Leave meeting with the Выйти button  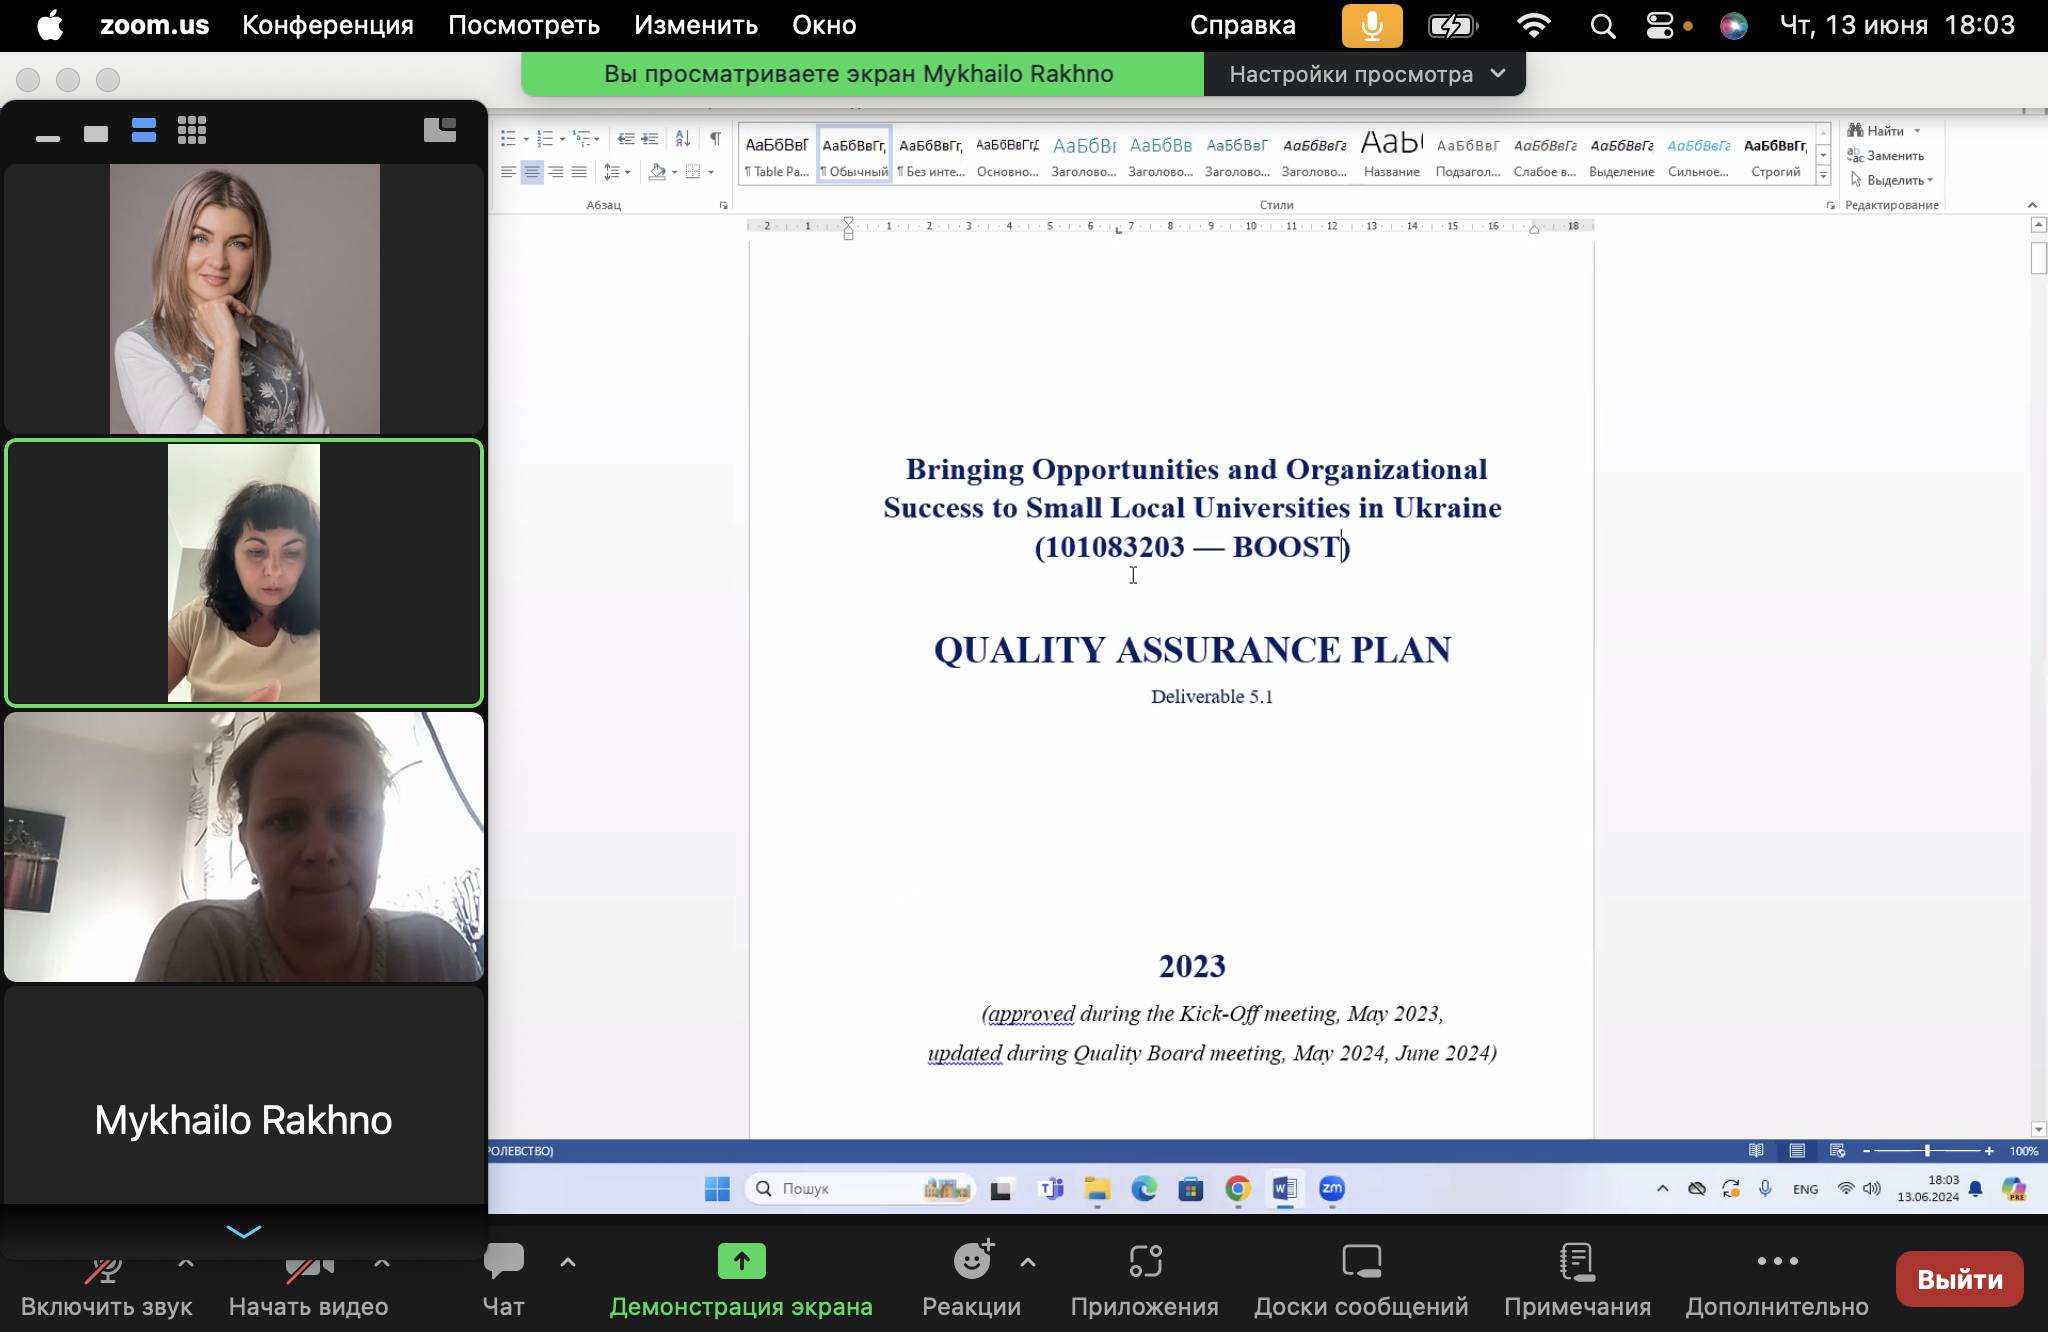(1958, 1279)
